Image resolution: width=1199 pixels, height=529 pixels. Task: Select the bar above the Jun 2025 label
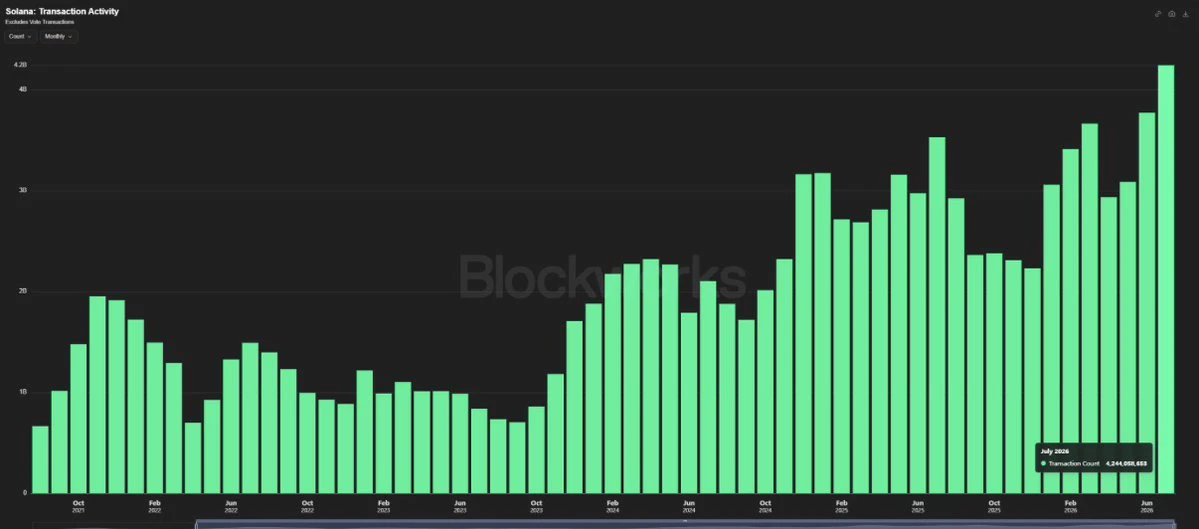[x=918, y=343]
